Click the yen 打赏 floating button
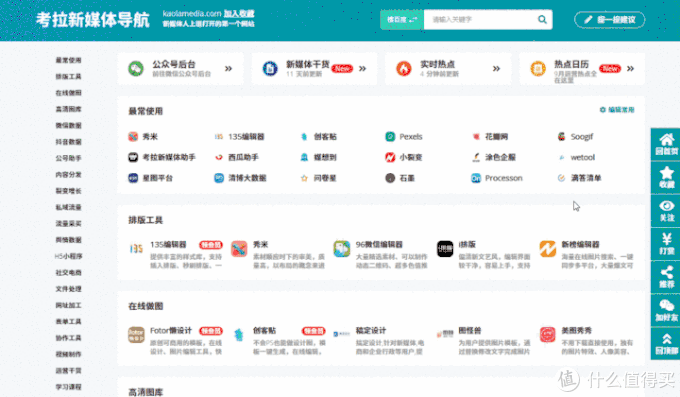This screenshot has height=397, width=680. click(666, 243)
